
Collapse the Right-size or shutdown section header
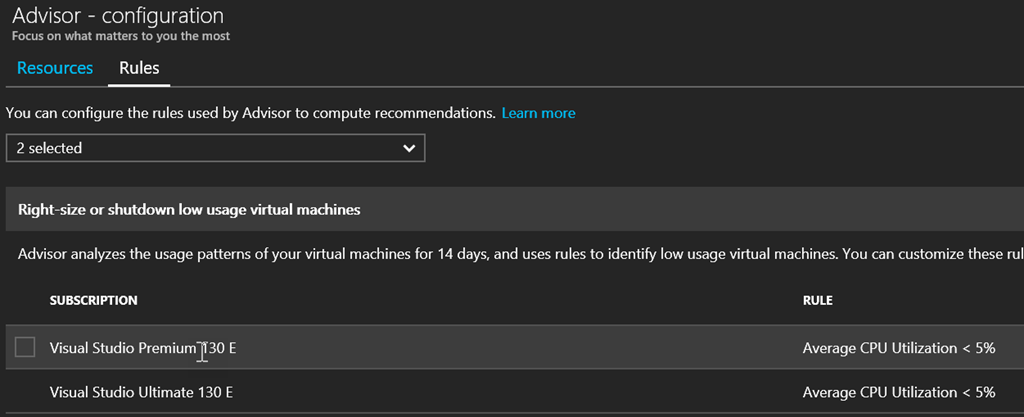189,210
